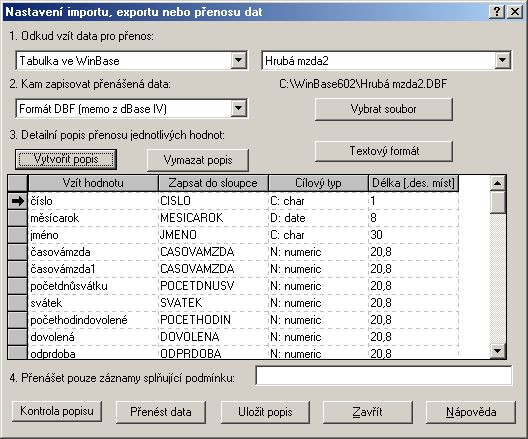The width and height of the screenshot is (528, 439).
Task: Select the 'JMENO' target column cell
Action: pyautogui.click(x=213, y=235)
